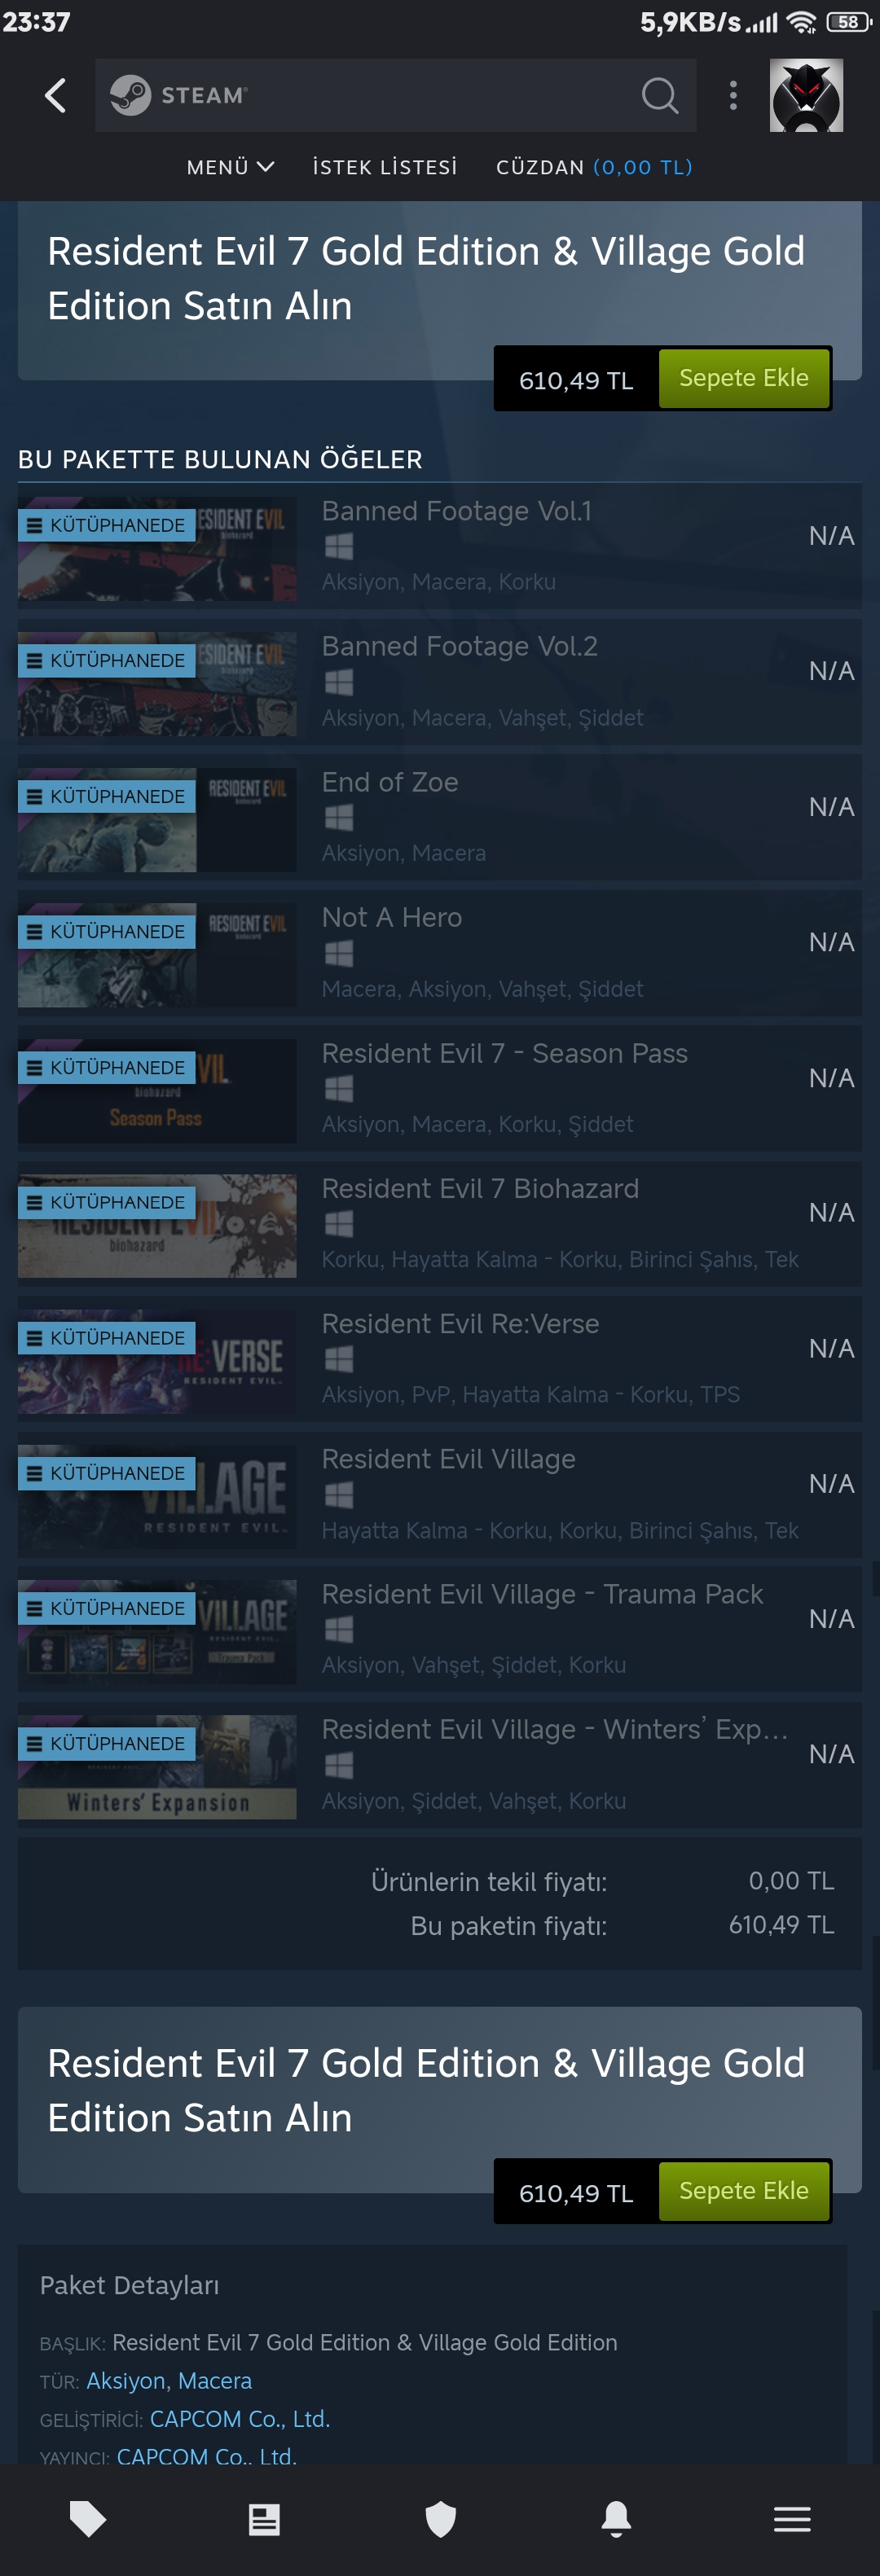The image size is (880, 2576).
Task: Open CÜZDAN wallet balance
Action: [594, 167]
